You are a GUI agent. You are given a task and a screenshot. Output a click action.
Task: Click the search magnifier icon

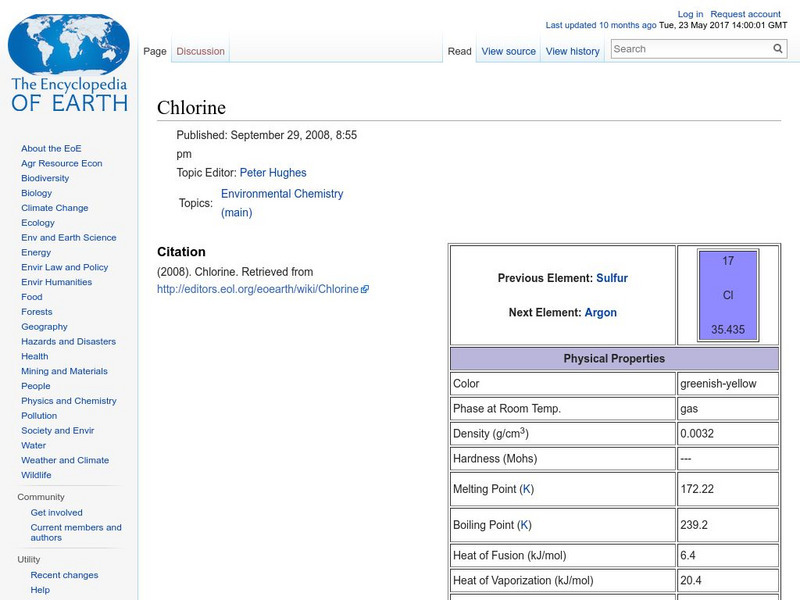pos(778,49)
